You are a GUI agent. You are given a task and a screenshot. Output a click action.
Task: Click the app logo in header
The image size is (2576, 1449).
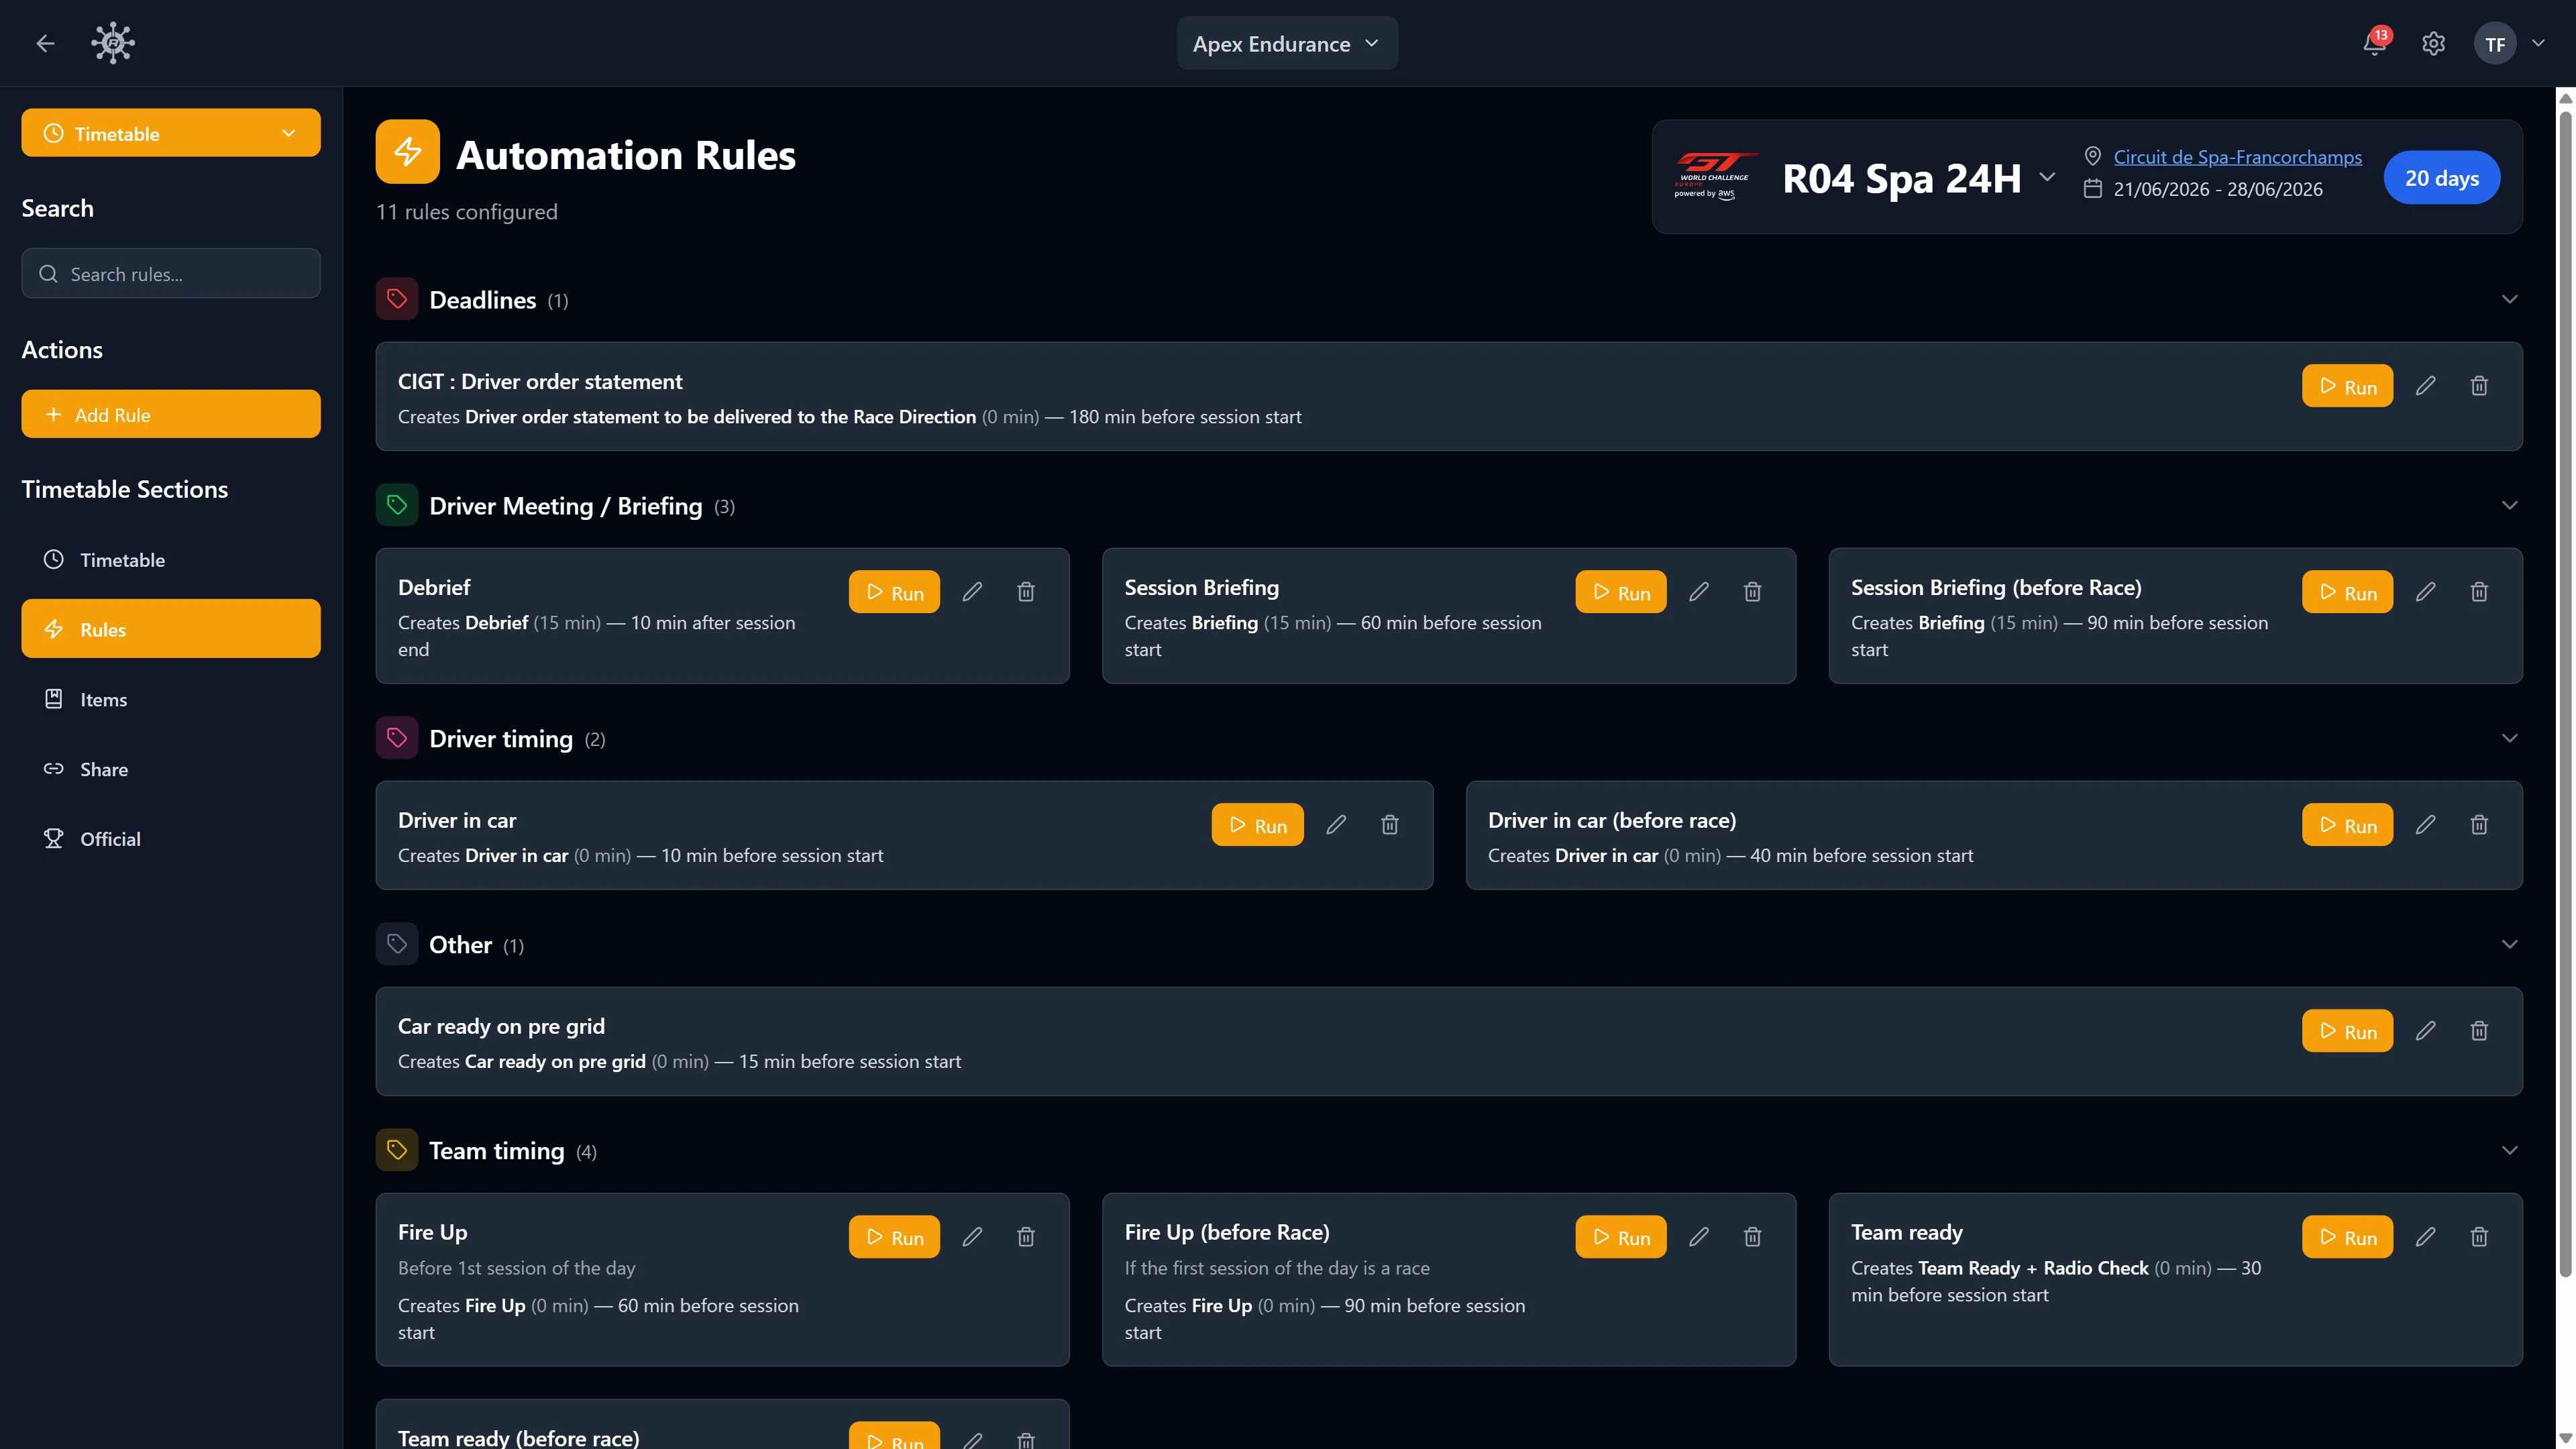113,43
